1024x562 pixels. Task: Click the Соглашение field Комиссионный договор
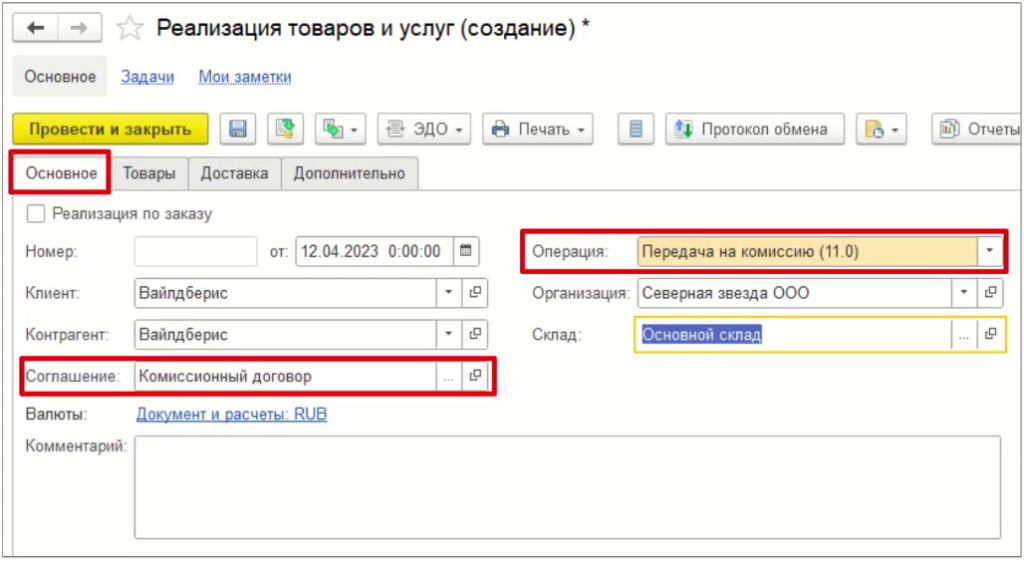click(285, 376)
